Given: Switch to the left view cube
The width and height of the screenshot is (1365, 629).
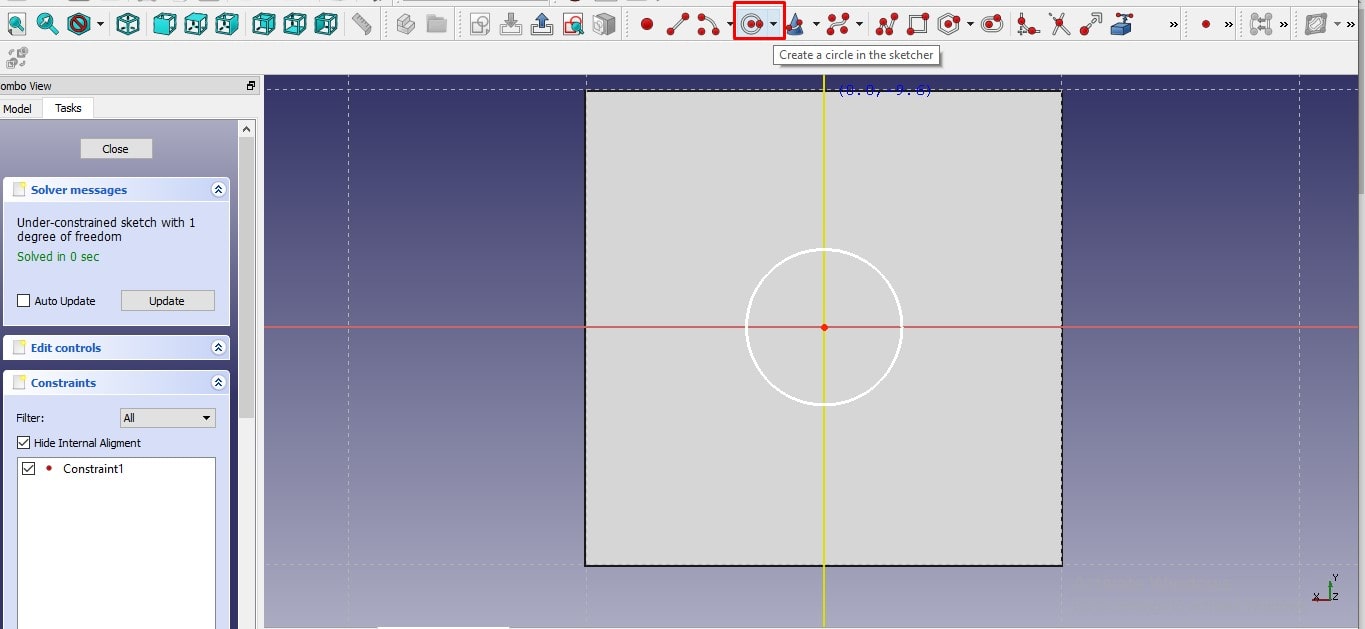Looking at the screenshot, I should click(x=326, y=23).
